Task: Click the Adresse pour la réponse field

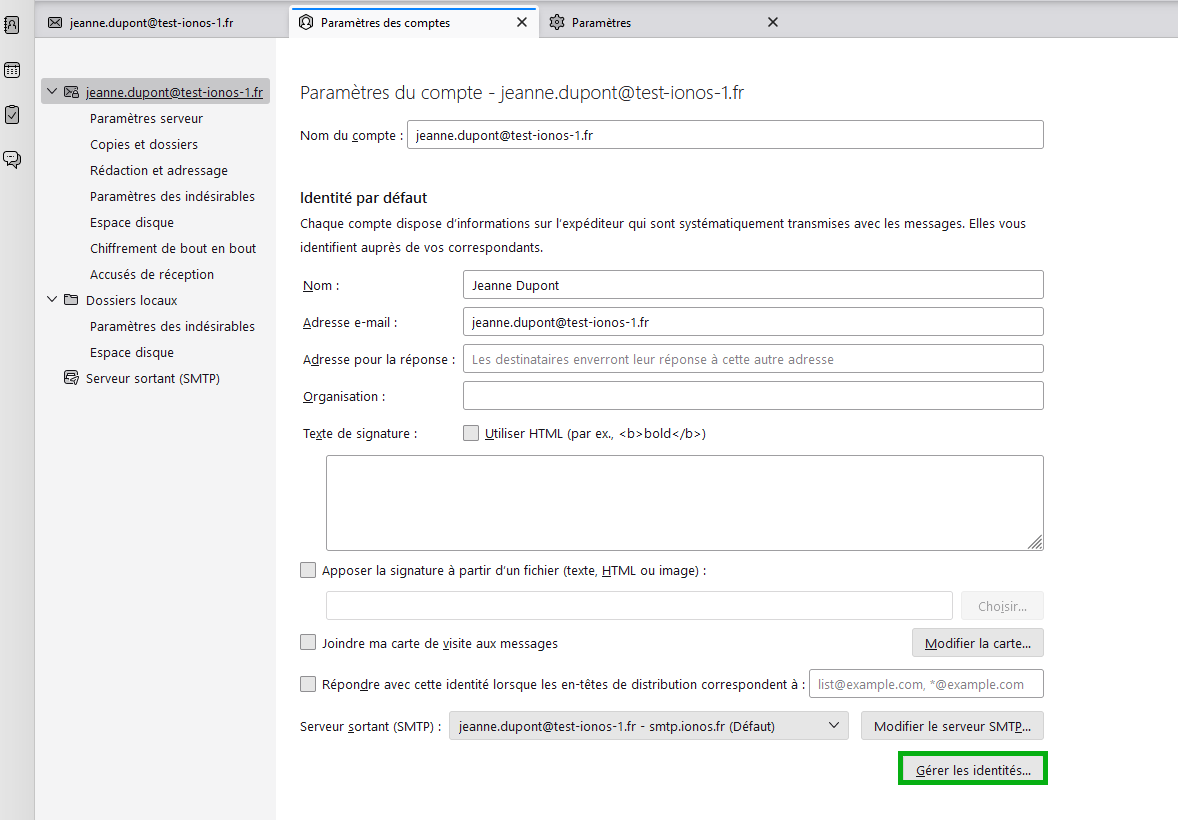Action: click(x=753, y=359)
